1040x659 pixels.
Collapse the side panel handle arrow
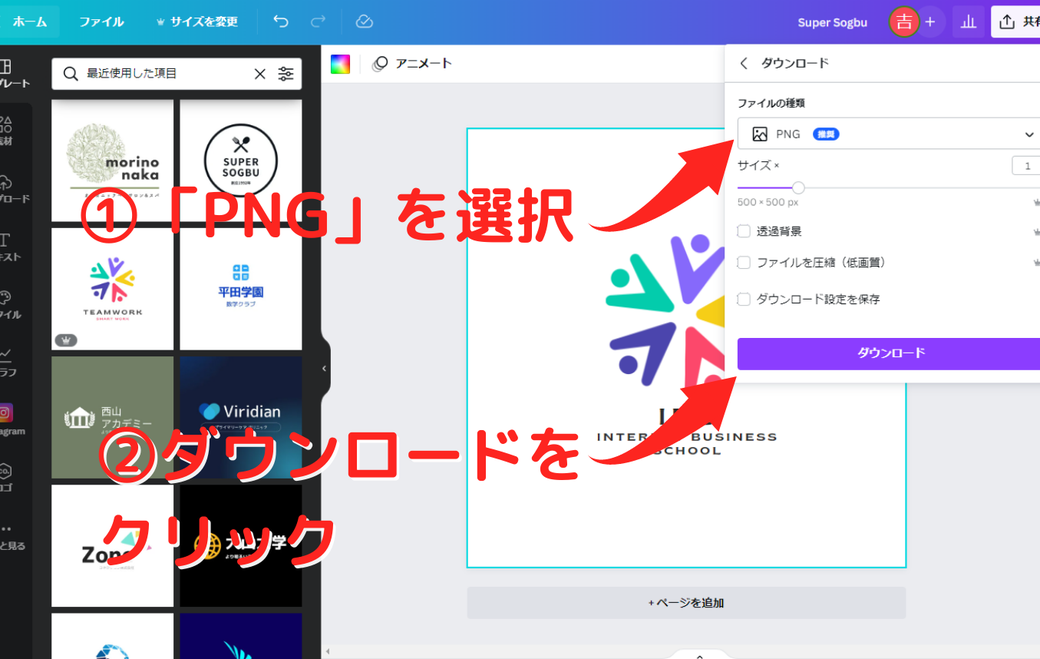(x=324, y=369)
